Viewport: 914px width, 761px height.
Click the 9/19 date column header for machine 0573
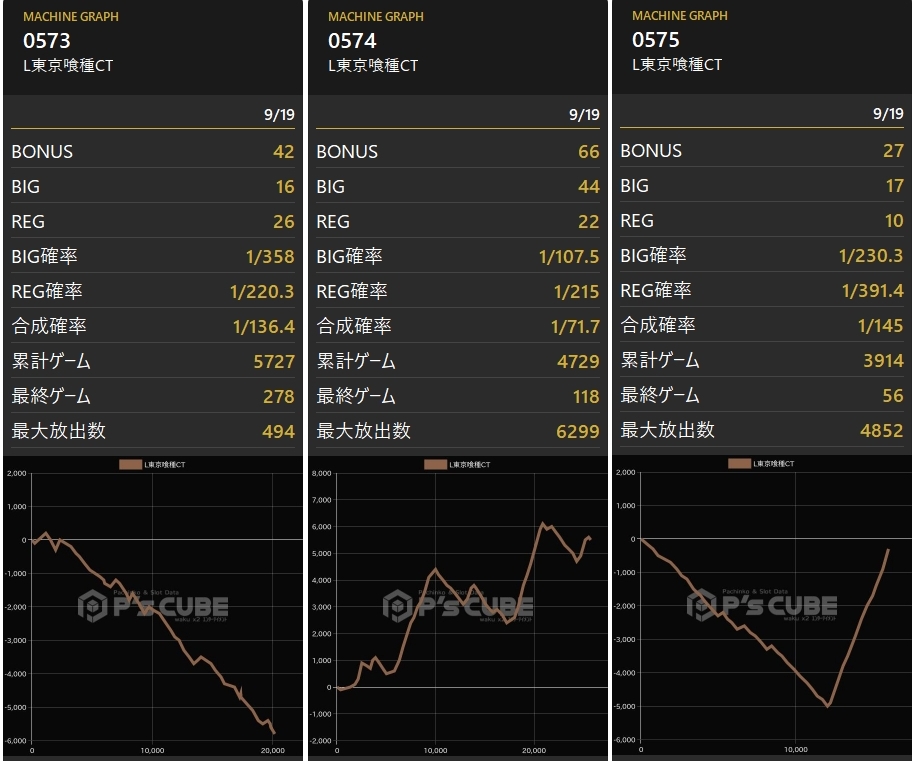(x=279, y=114)
